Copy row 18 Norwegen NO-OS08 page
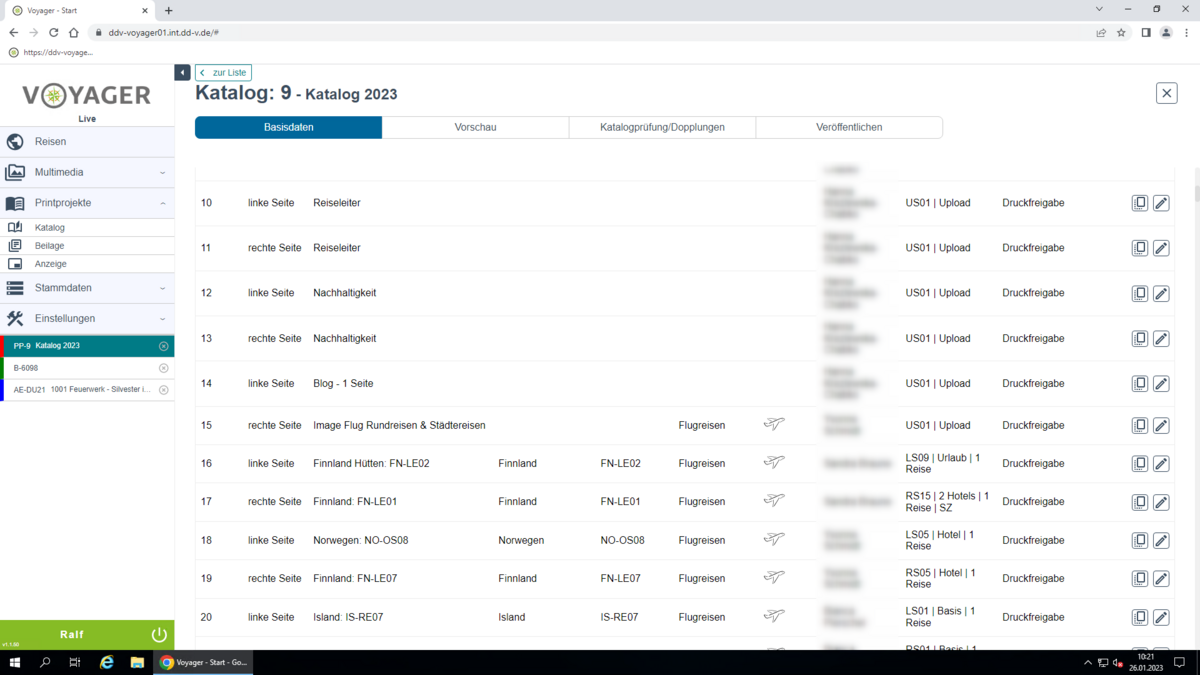This screenshot has height=675, width=1200. (1139, 540)
